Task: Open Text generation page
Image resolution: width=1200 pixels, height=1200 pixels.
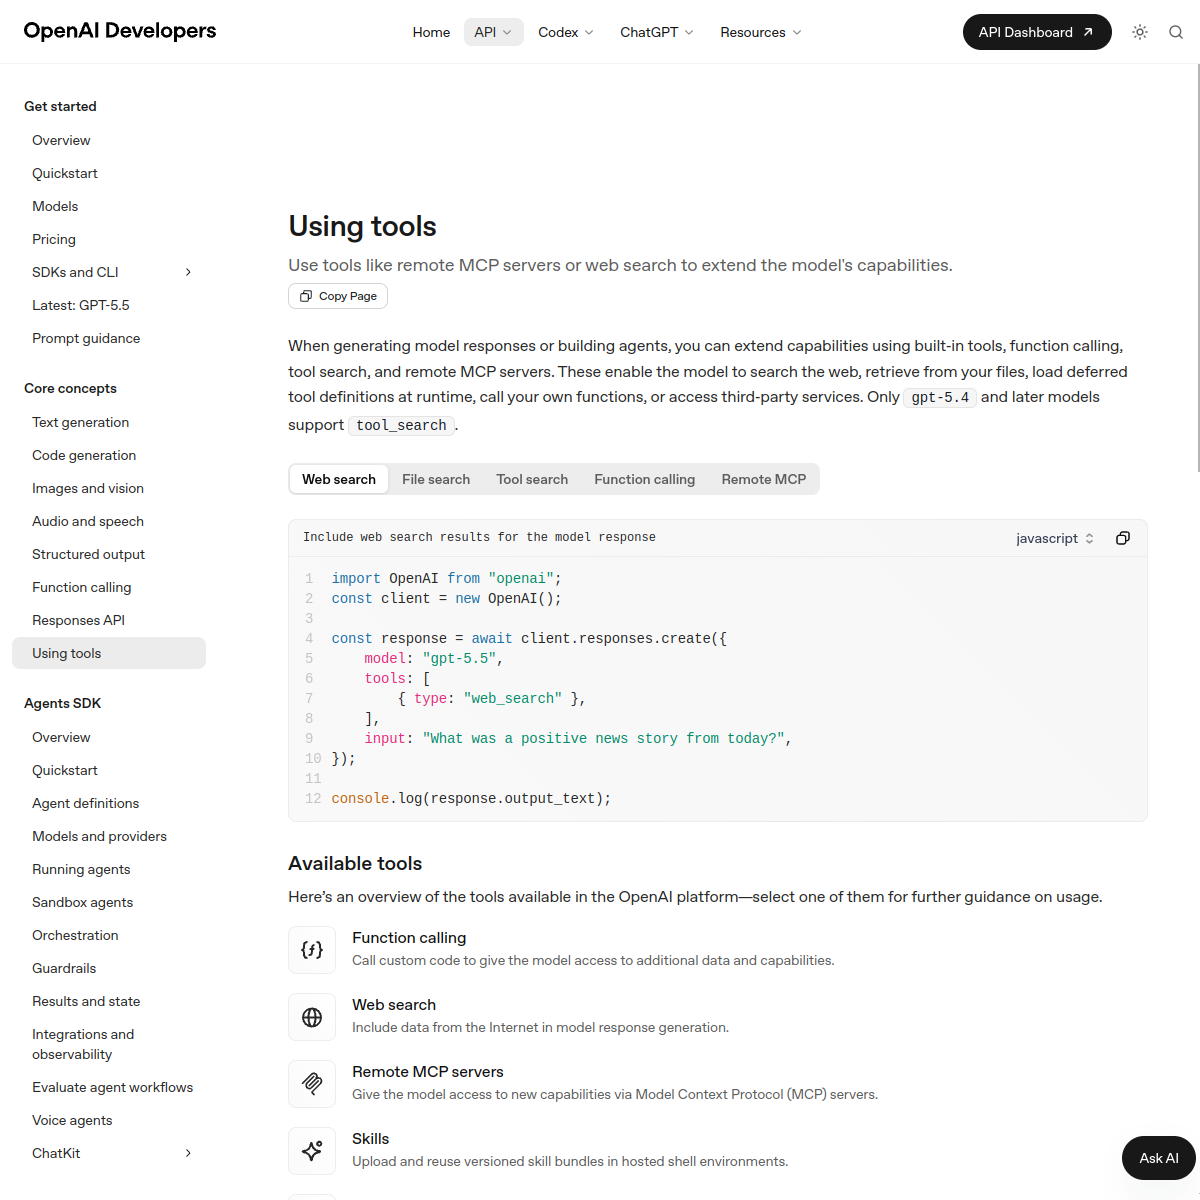Action: coord(80,422)
